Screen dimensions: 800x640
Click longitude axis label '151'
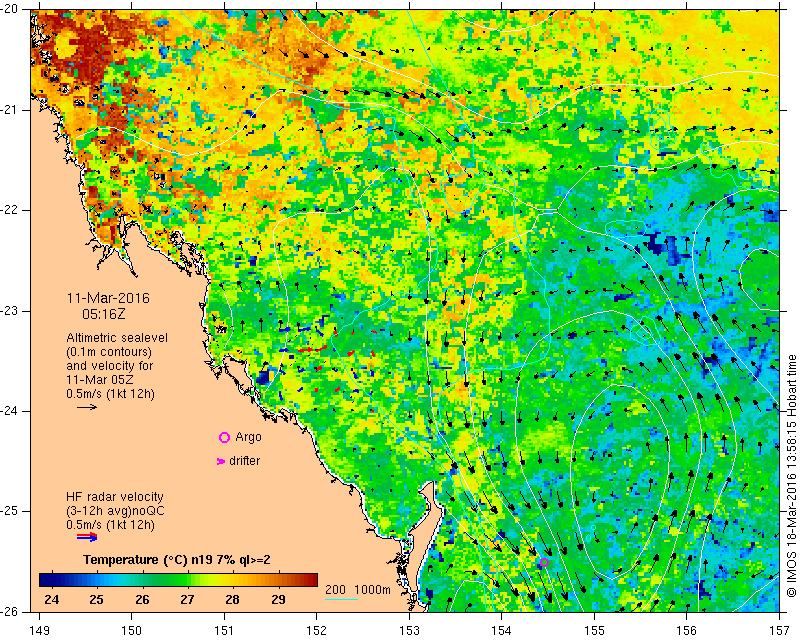tap(224, 631)
